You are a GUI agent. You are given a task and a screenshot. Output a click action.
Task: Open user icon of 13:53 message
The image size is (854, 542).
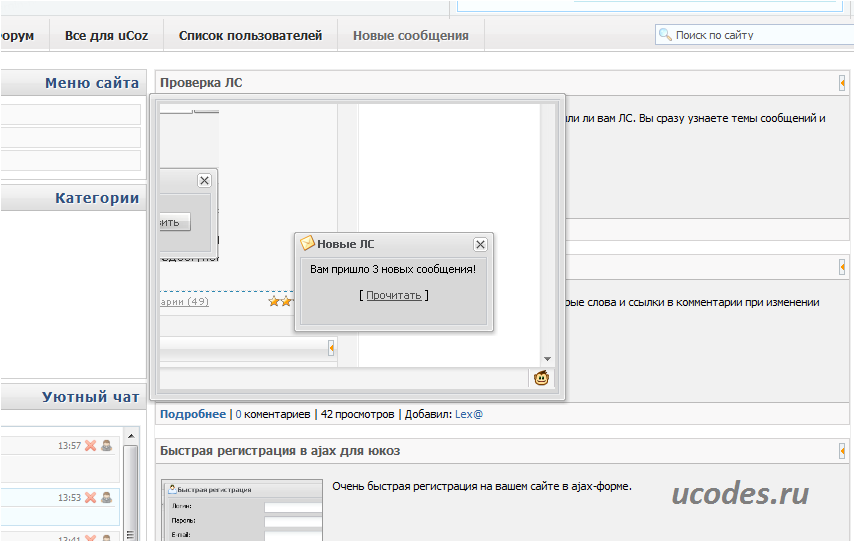(107, 497)
